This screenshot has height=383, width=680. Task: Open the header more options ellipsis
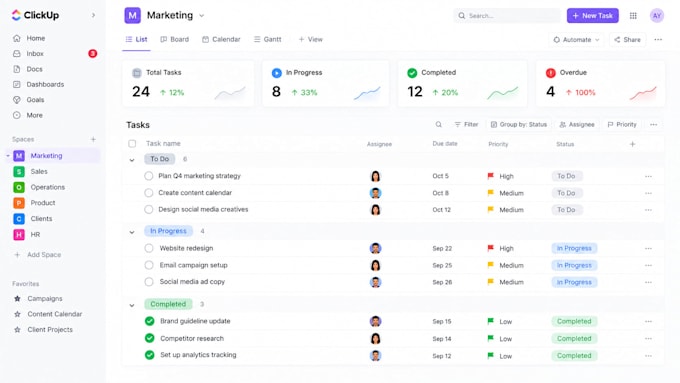coord(658,39)
